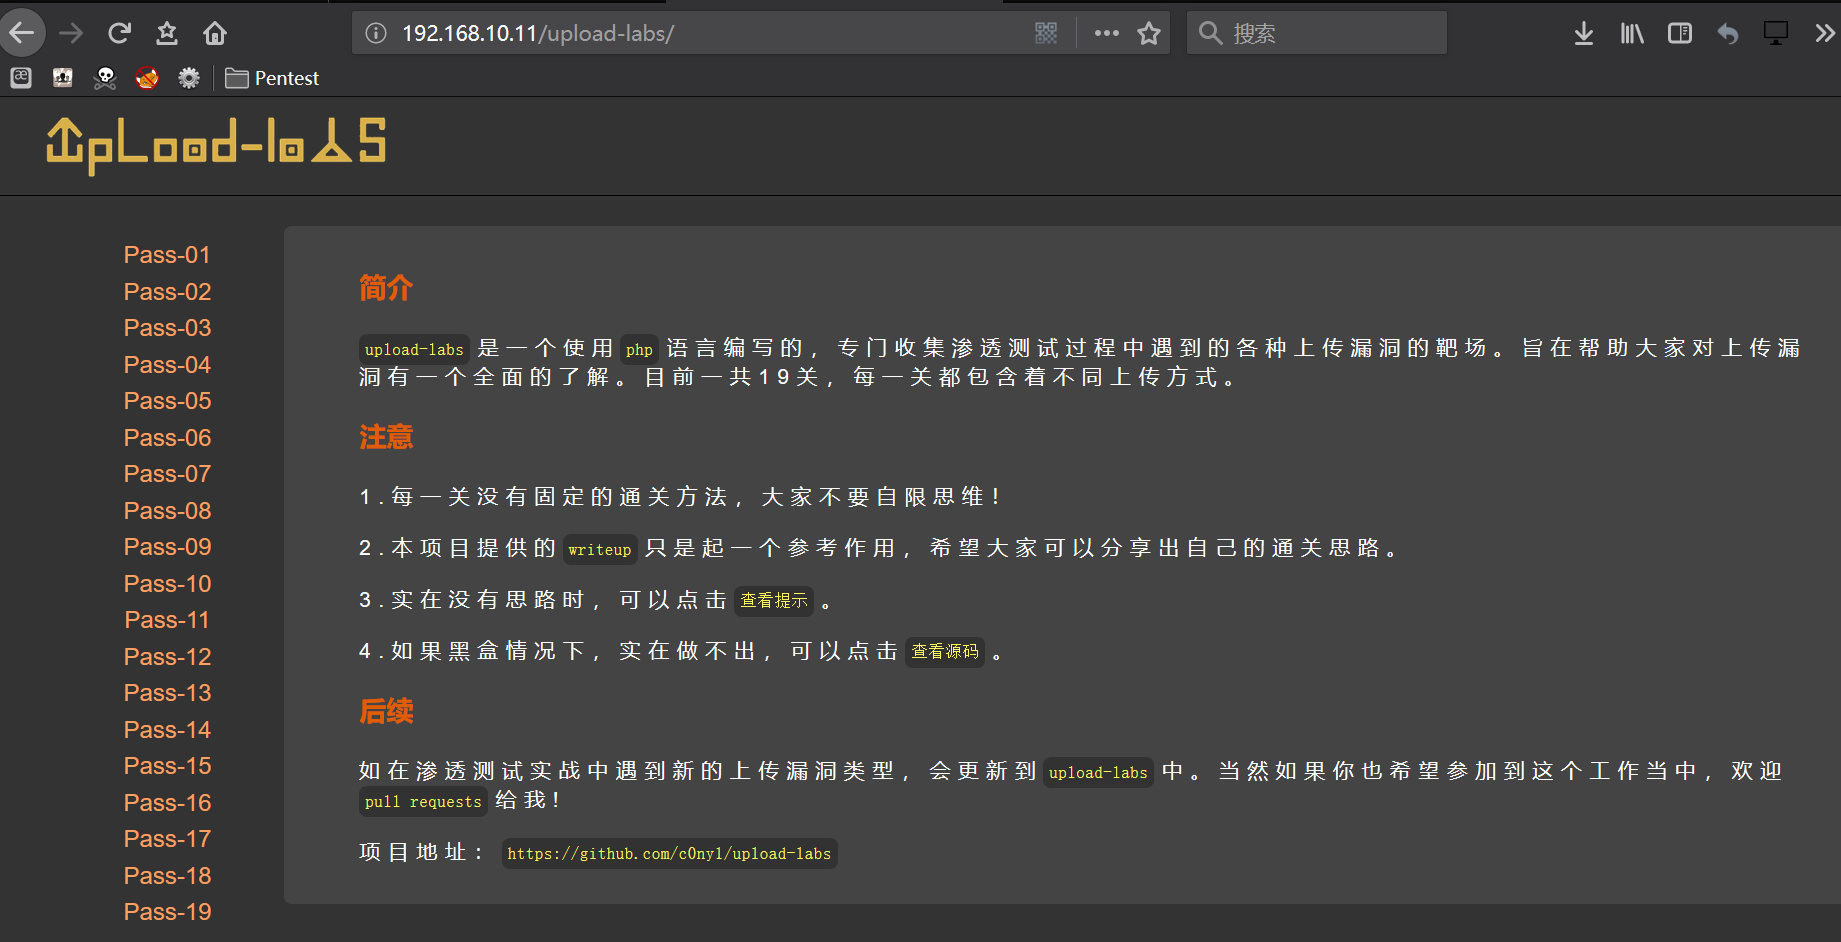
Task: Toggle the sidebar view icon
Action: point(1680,33)
